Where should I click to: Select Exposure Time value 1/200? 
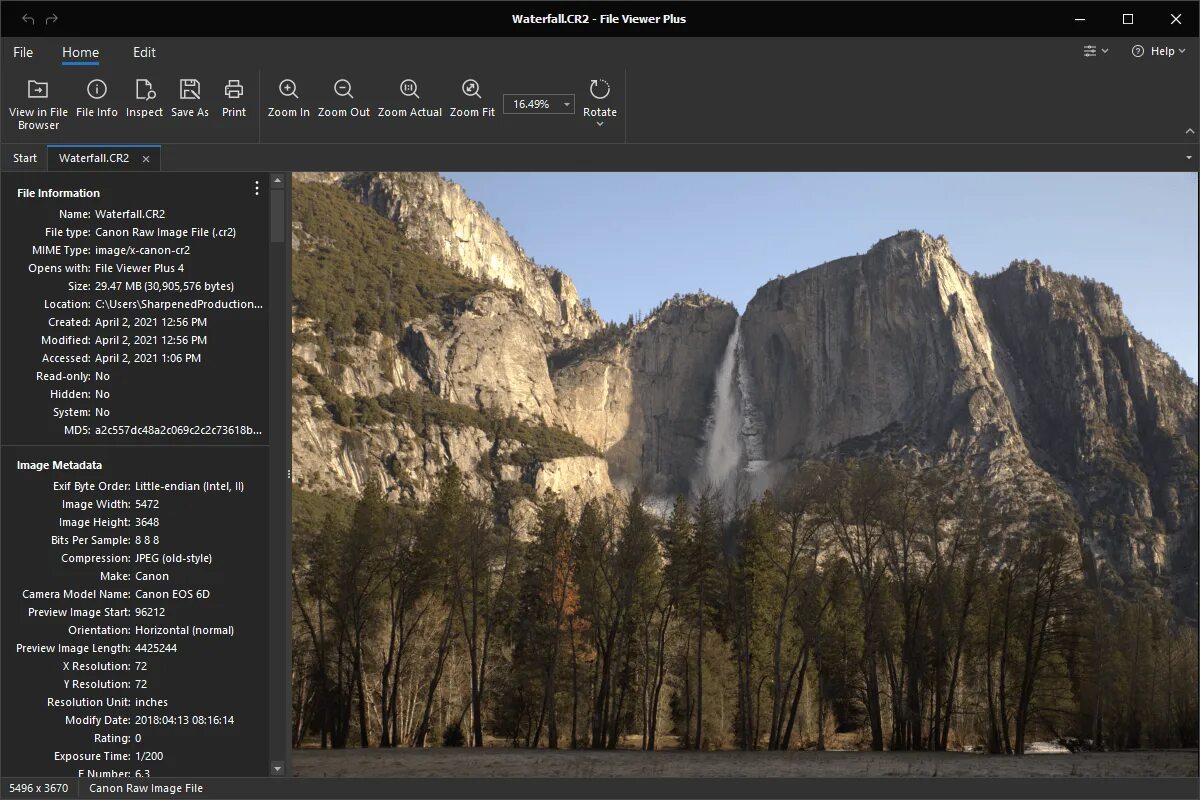tap(148, 756)
